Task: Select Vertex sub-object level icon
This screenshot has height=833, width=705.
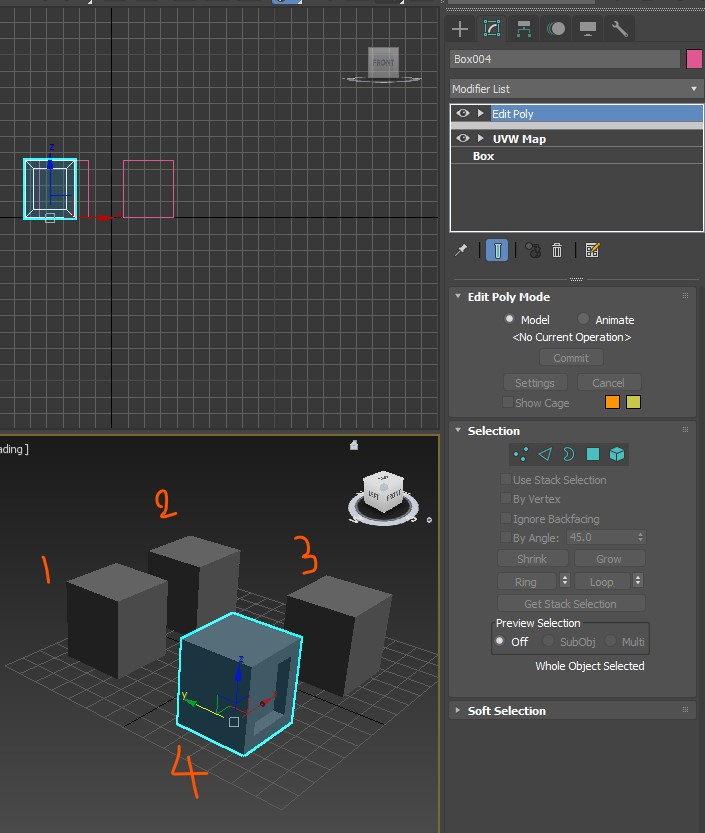Action: click(x=520, y=454)
